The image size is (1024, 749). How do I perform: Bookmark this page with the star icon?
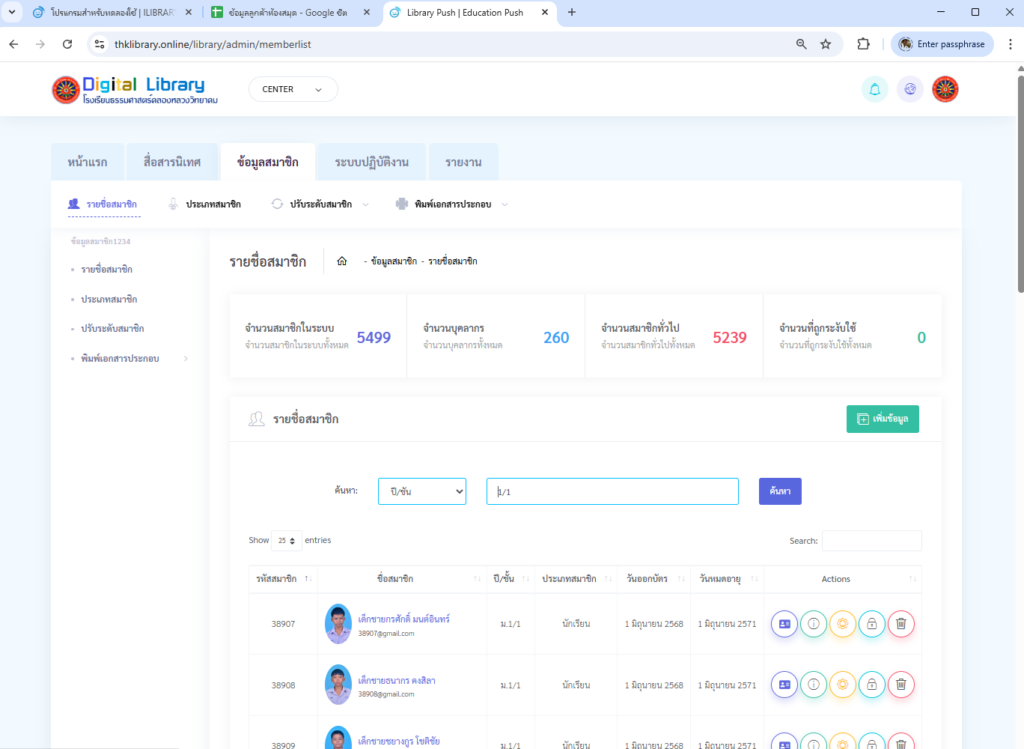pyautogui.click(x=826, y=44)
